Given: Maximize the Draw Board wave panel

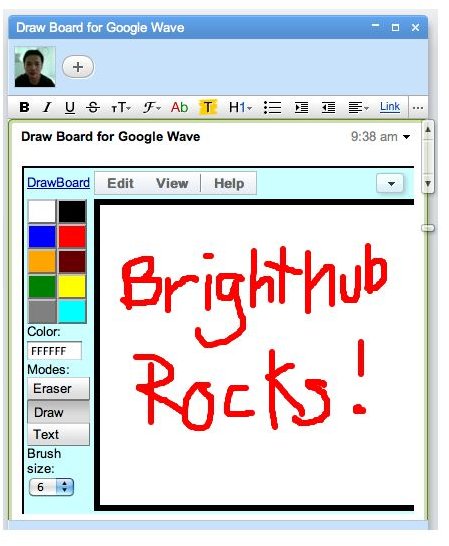Looking at the screenshot, I should [395, 27].
